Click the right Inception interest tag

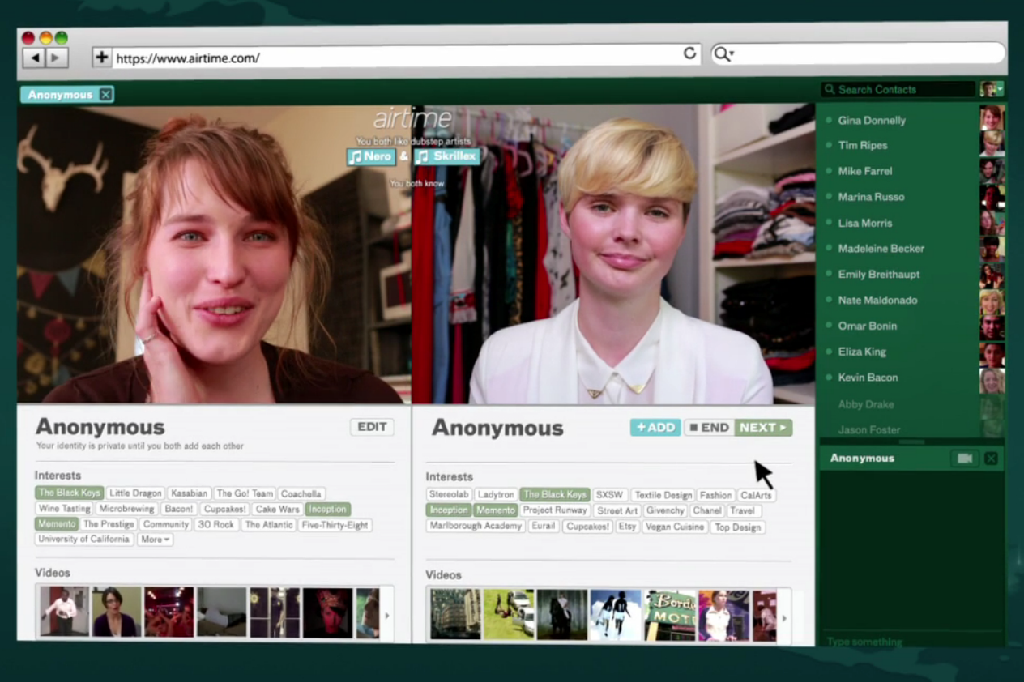tap(449, 510)
